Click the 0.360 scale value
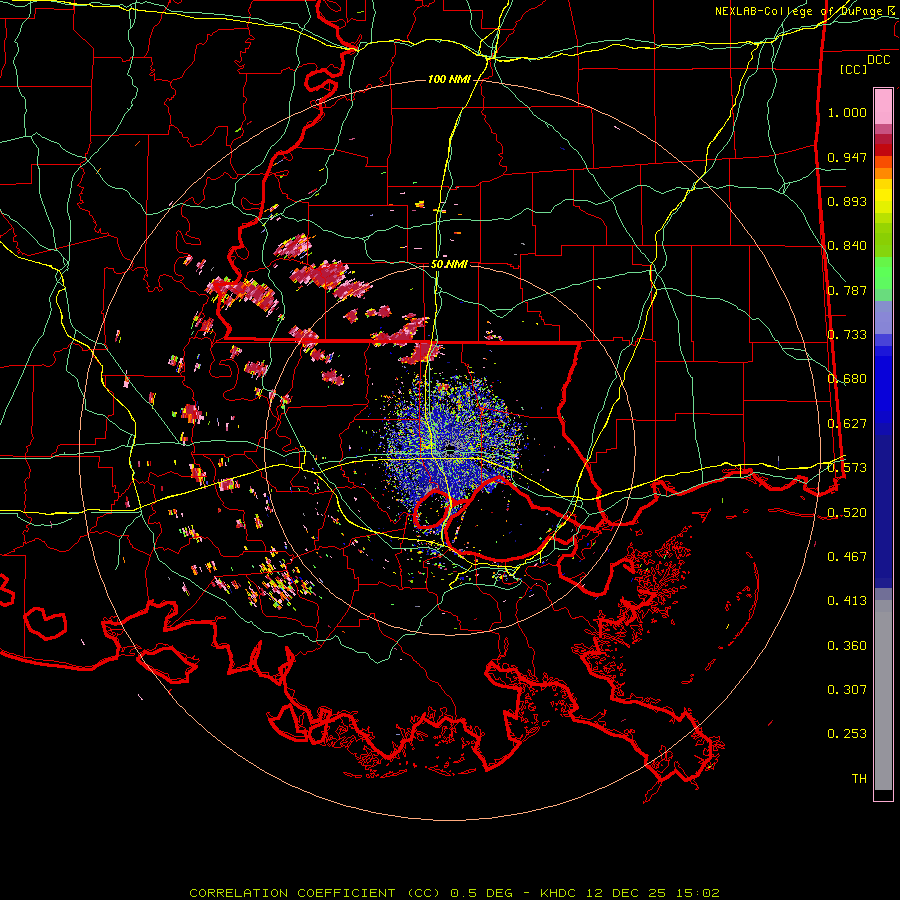The height and width of the screenshot is (900, 900). point(847,646)
